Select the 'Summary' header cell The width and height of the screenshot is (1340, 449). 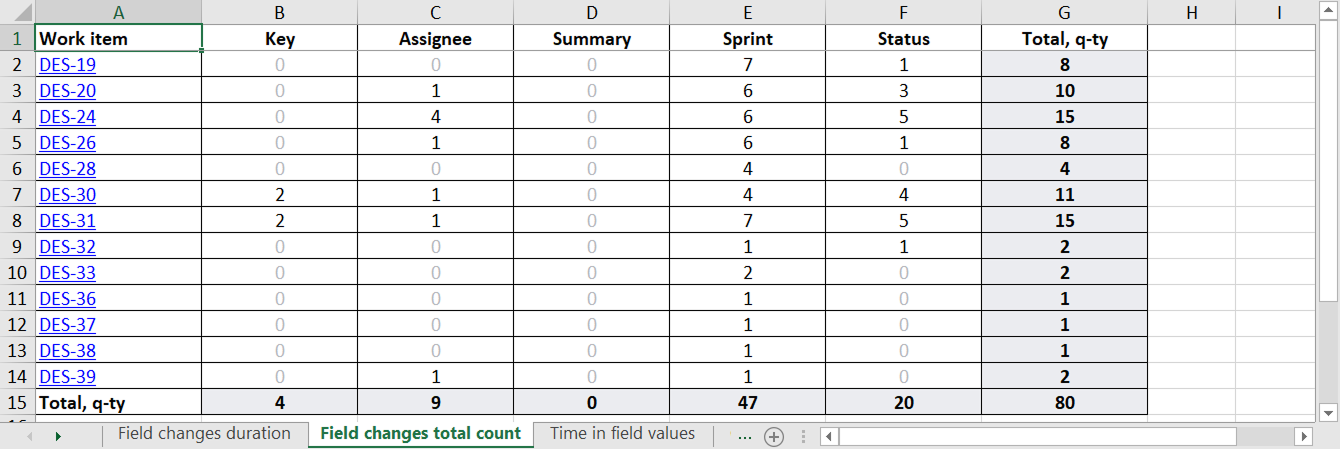click(591, 39)
